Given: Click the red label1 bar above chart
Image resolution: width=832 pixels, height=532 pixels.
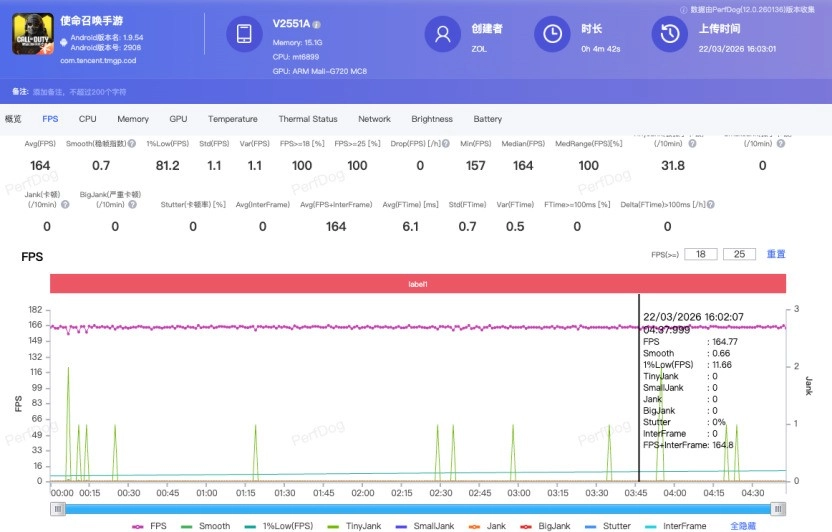Looking at the screenshot, I should point(418,284).
